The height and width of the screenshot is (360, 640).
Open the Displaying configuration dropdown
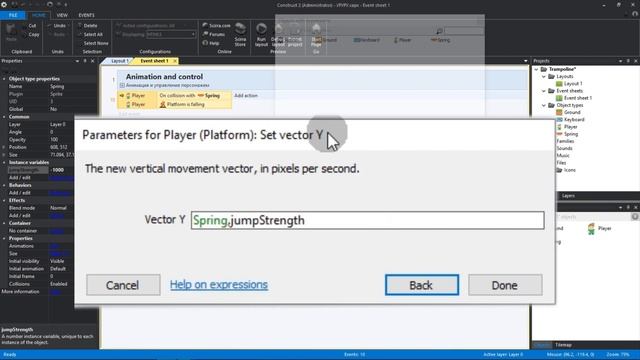point(171,35)
